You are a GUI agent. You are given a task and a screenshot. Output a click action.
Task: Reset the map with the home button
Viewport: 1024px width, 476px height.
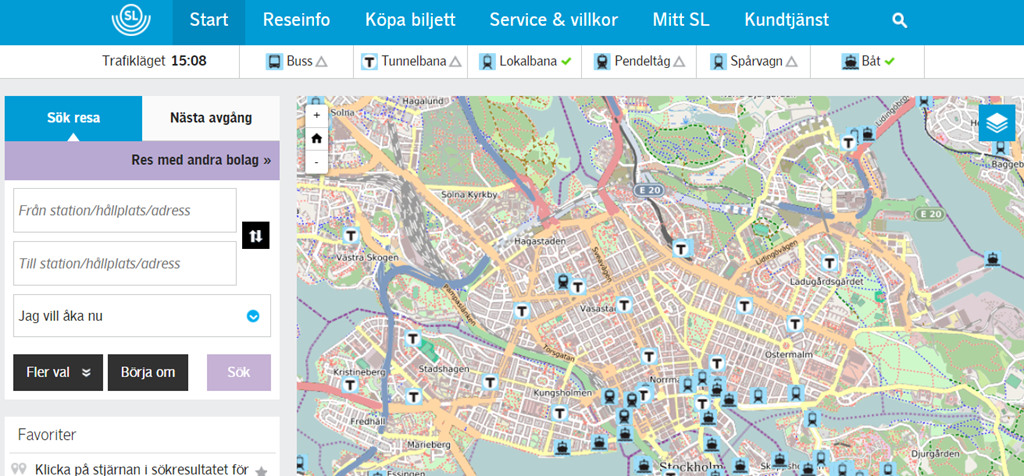(317, 138)
